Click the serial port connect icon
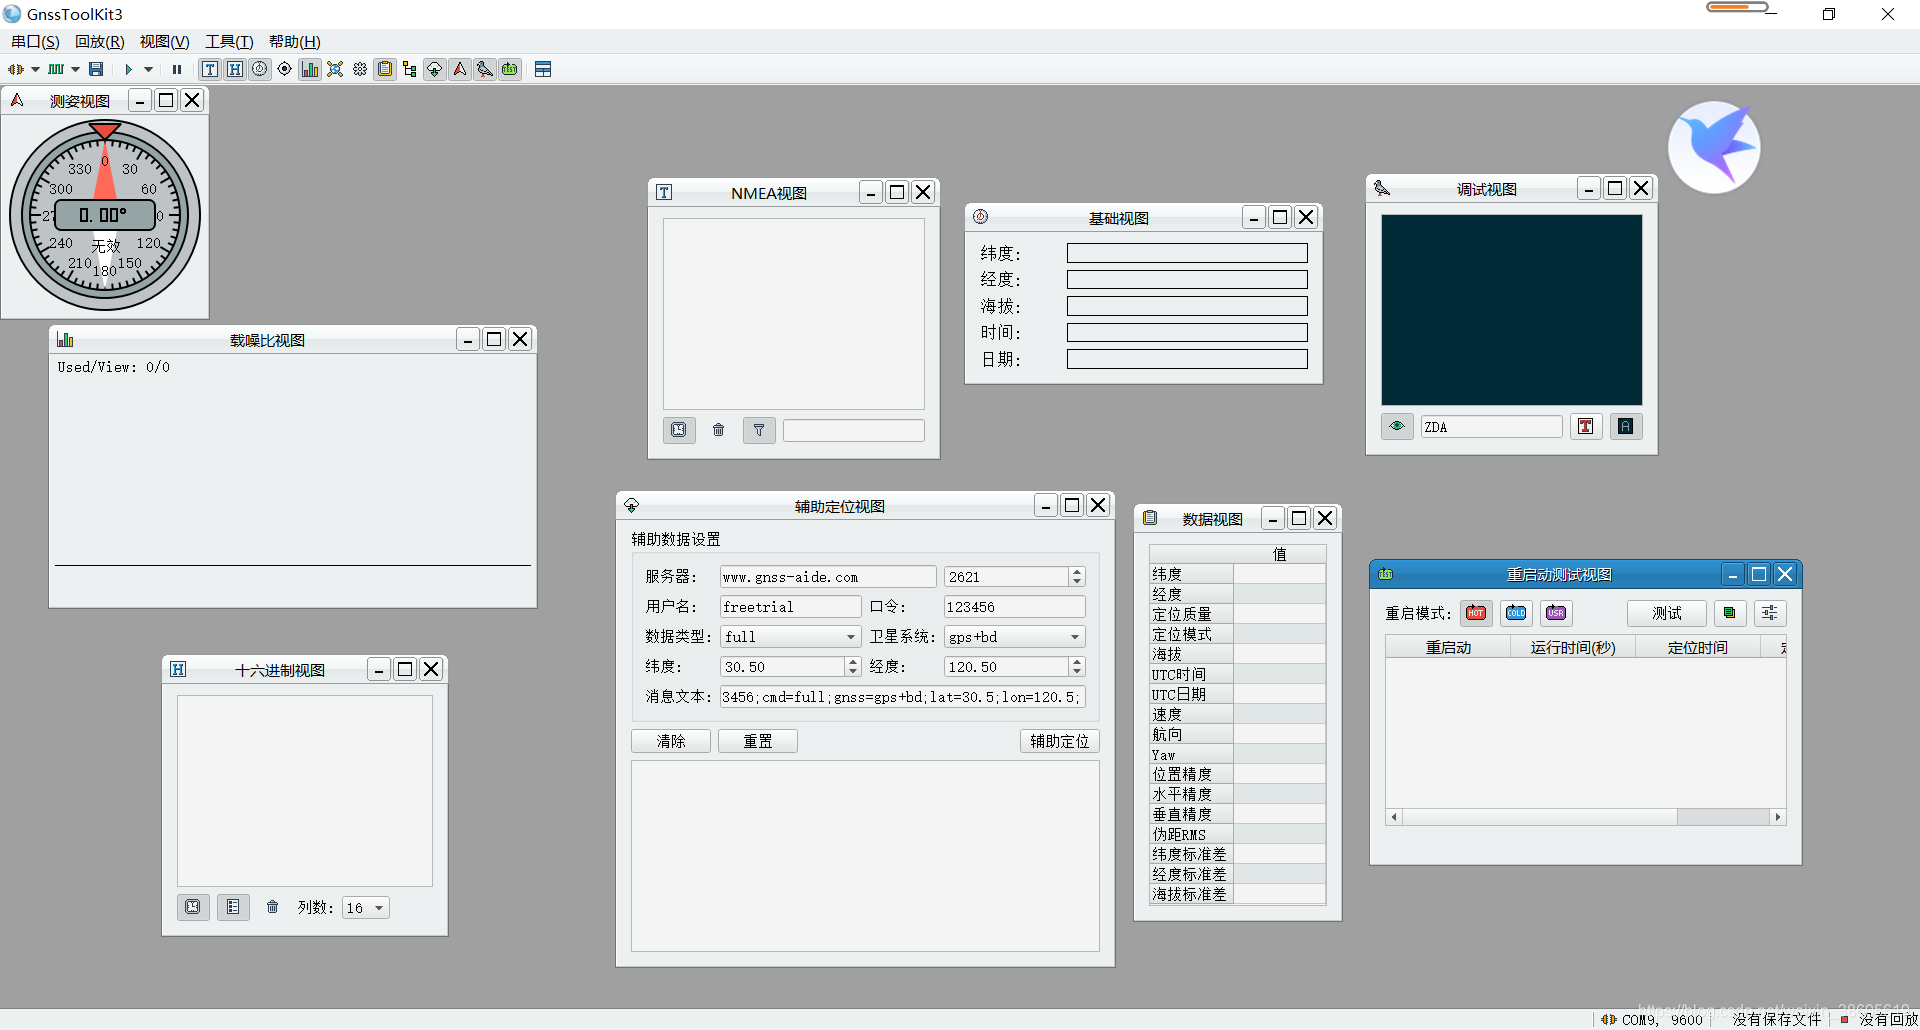 pyautogui.click(x=15, y=69)
